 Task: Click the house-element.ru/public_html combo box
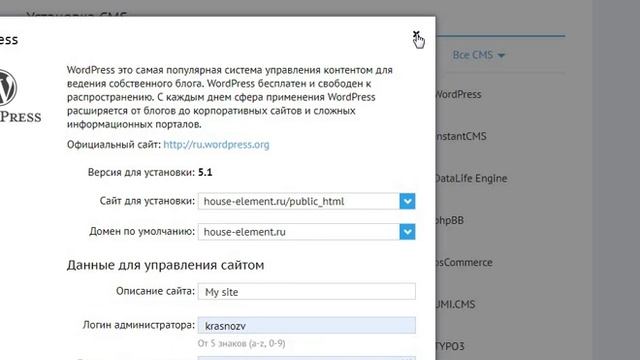307,201
